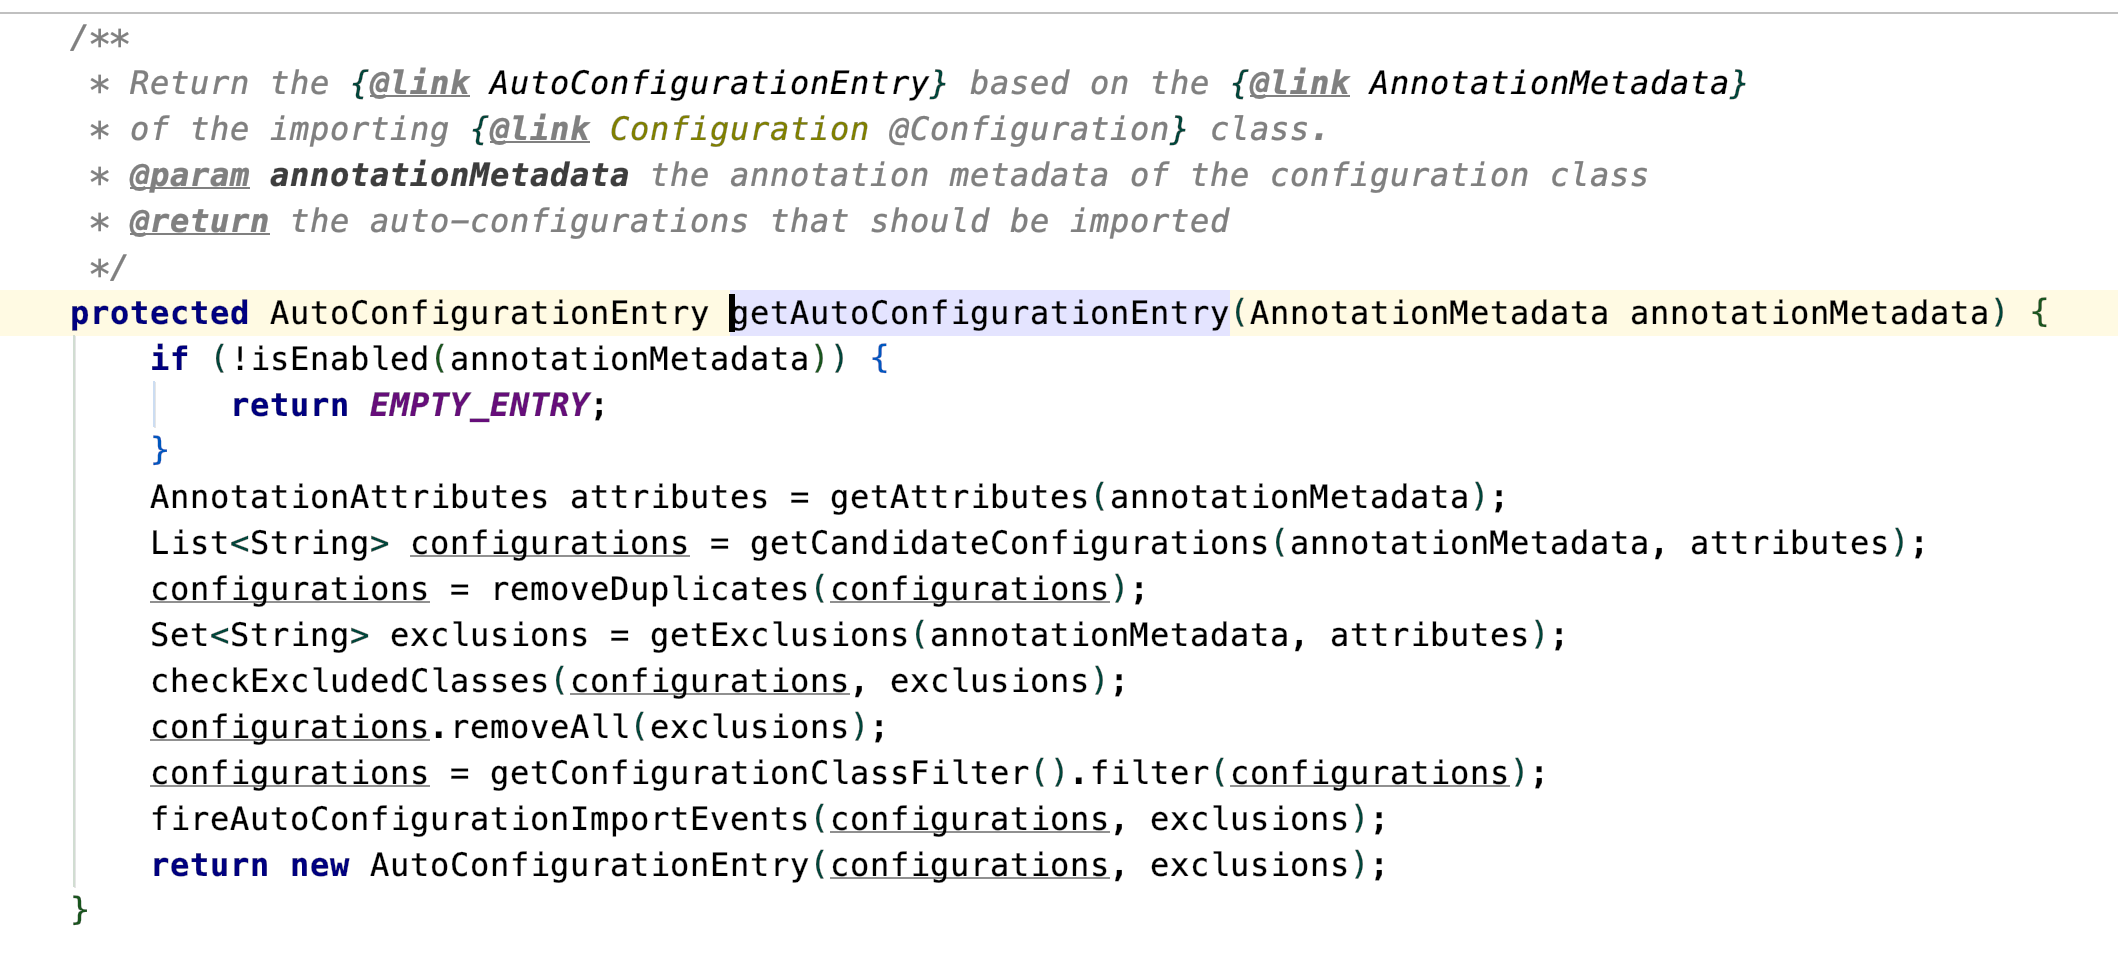
Task: Click the @return tag in the comment
Action: pyautogui.click(x=199, y=222)
